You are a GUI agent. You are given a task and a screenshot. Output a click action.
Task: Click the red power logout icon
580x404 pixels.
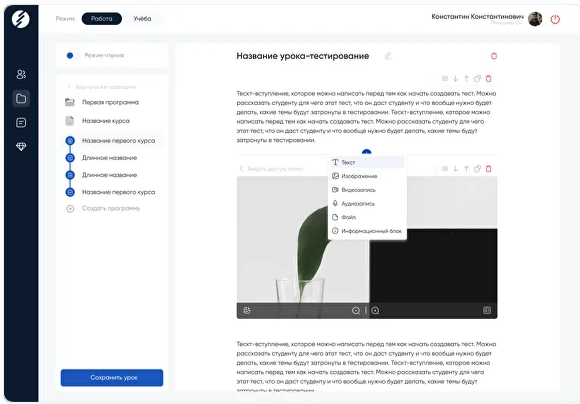[555, 19]
